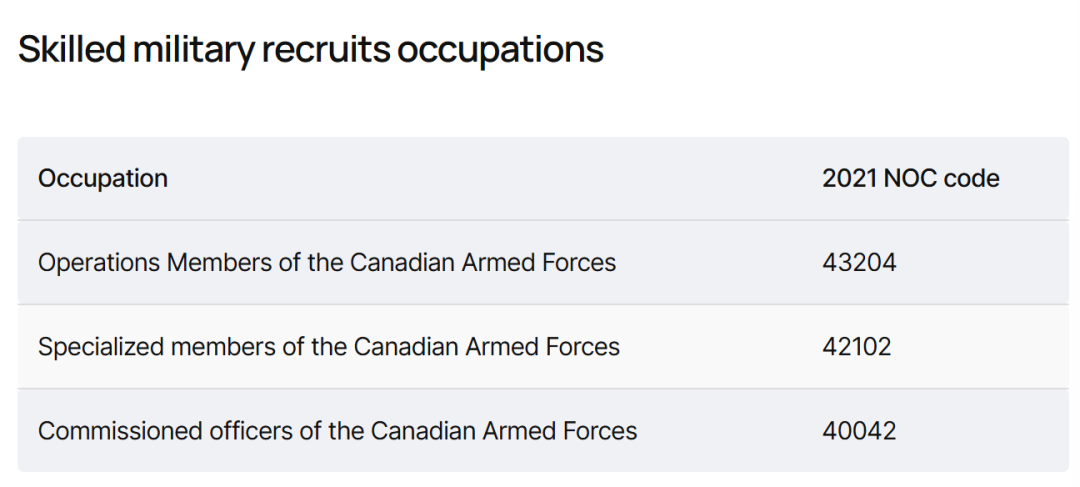Click the word "recruits" in the heading
1080x487 pixels.
[x=326, y=49]
